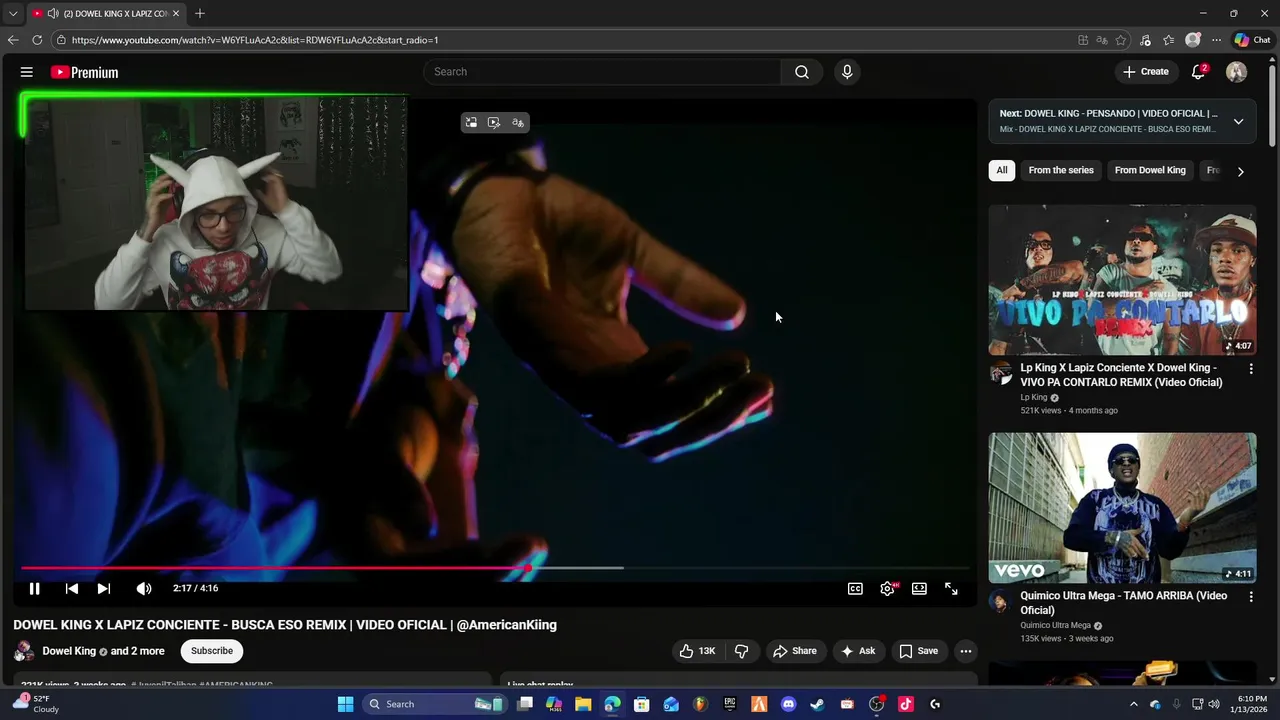Image resolution: width=1280 pixels, height=720 pixels.
Task: Open YouTube hamburger guide menu
Action: 27,72
